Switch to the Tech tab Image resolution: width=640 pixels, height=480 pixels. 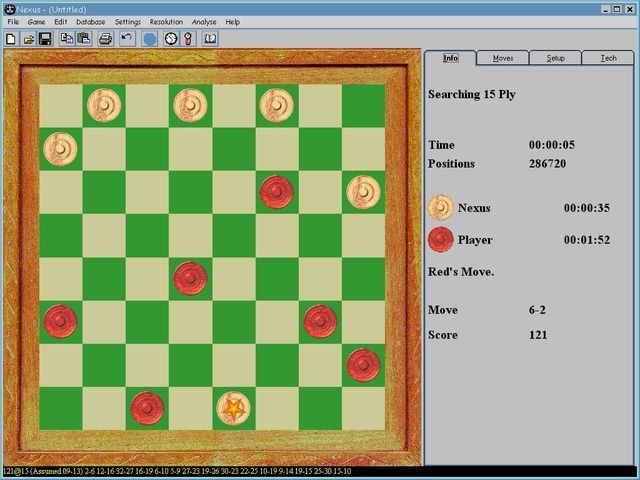pos(608,58)
